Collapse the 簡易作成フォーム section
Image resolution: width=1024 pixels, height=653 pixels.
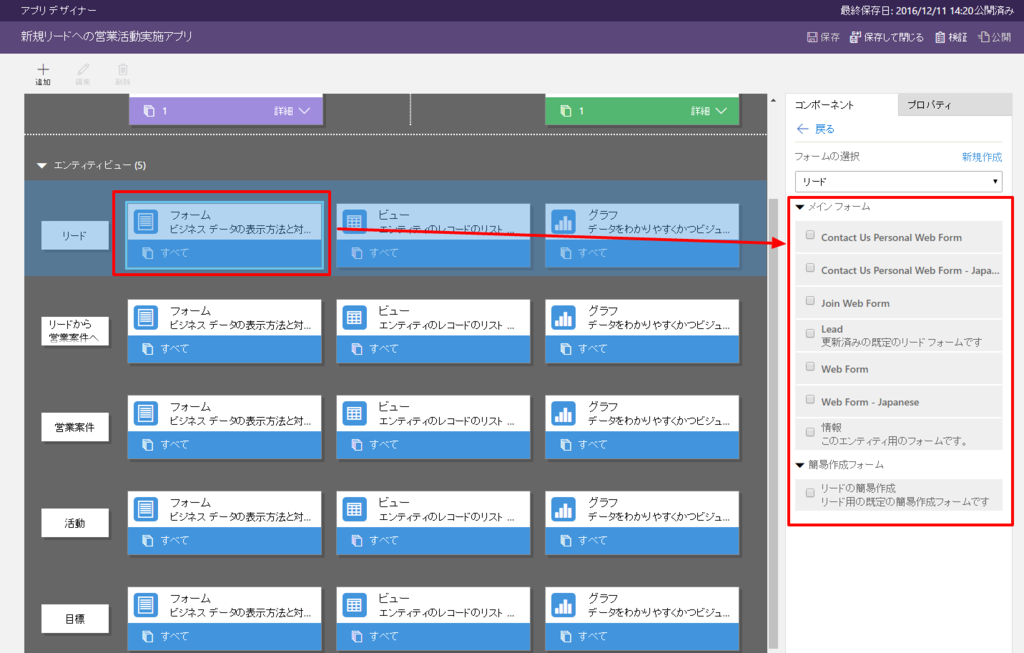pos(799,466)
